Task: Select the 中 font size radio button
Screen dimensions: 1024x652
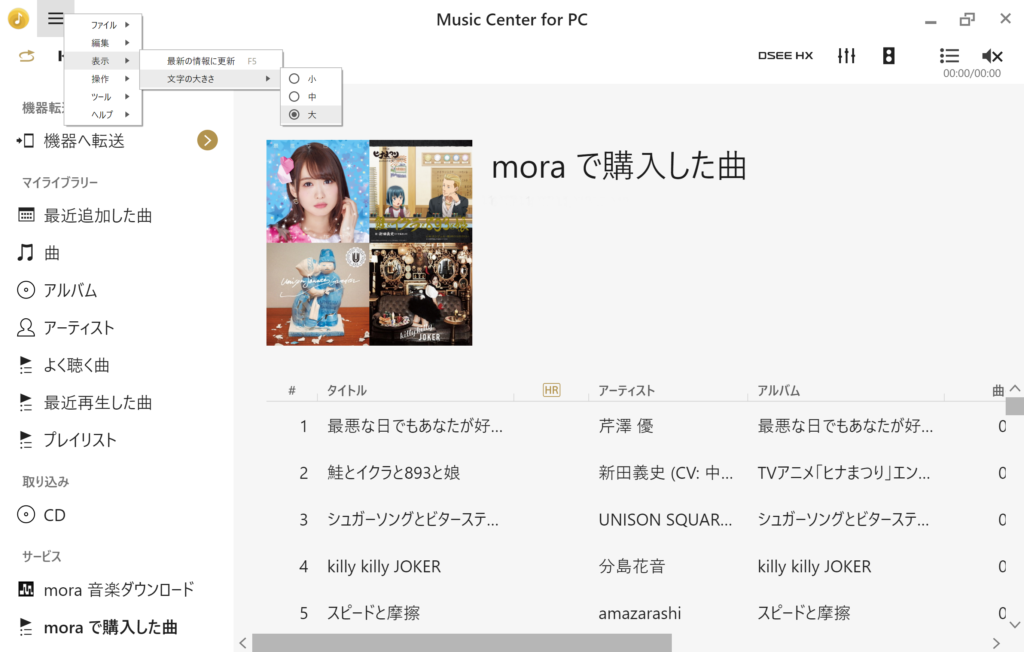Action: (x=295, y=97)
